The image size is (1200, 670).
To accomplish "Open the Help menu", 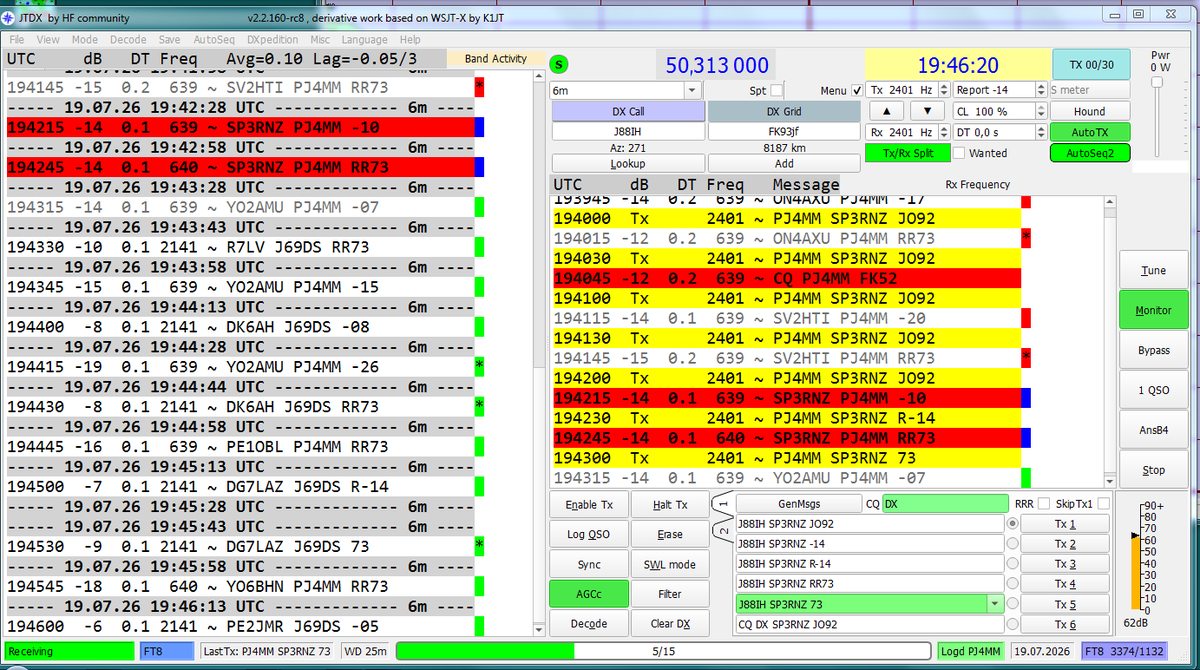I will (410, 40).
